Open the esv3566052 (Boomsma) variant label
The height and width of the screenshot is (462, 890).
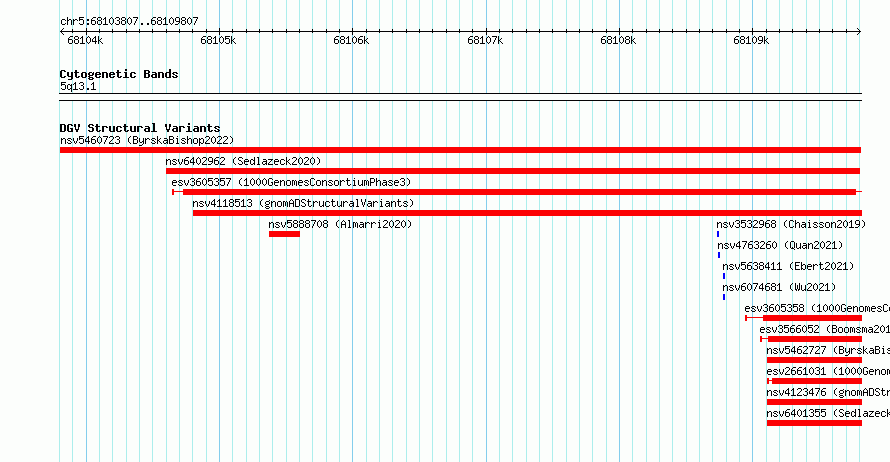coord(825,329)
